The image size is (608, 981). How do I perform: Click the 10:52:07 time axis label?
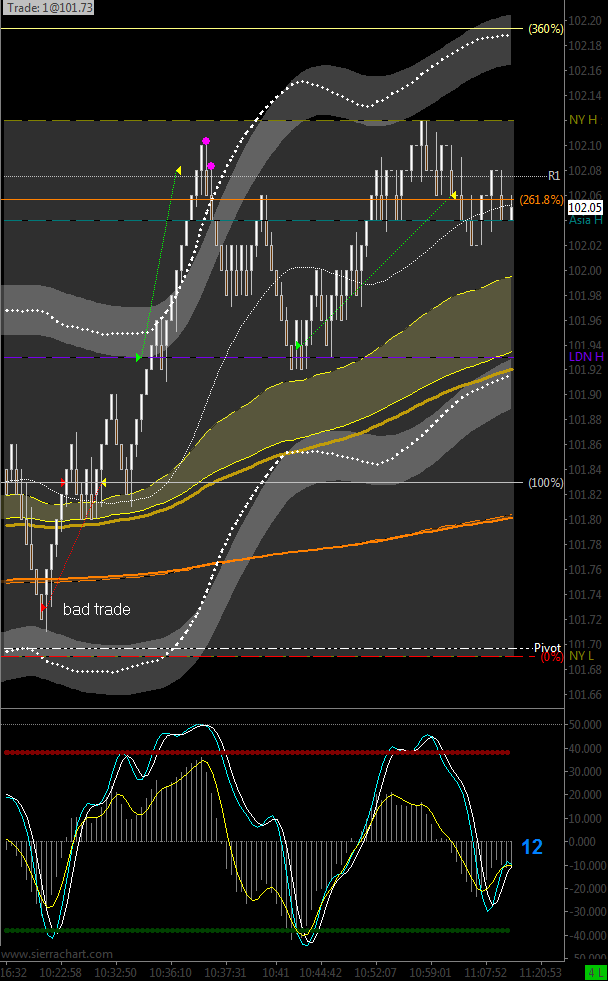[x=377, y=973]
